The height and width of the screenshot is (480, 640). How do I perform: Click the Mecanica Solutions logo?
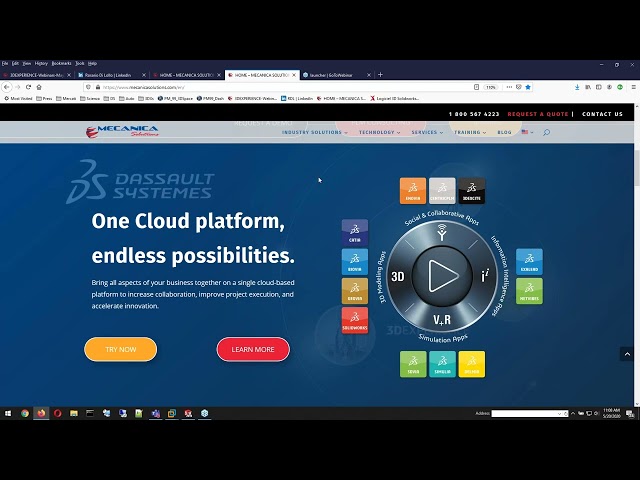tap(122, 131)
